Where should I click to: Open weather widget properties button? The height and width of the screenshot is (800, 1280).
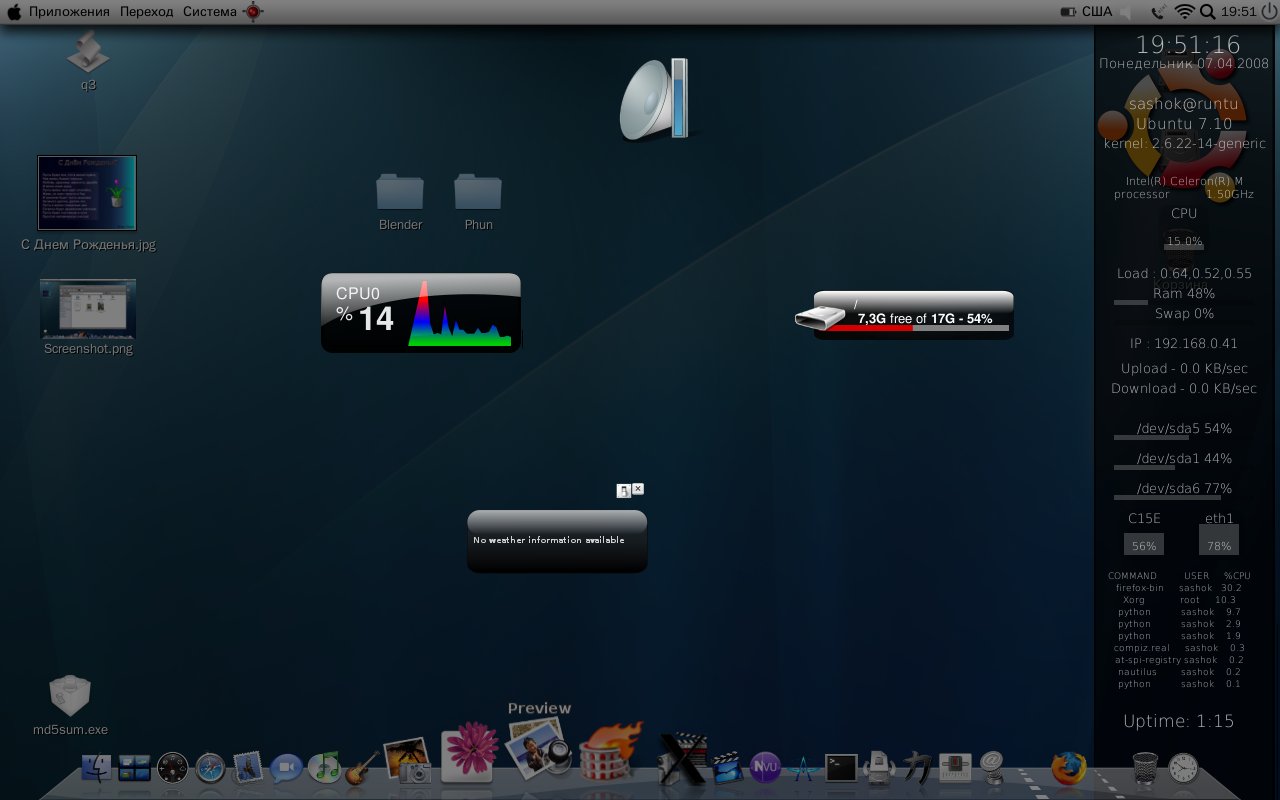623,490
